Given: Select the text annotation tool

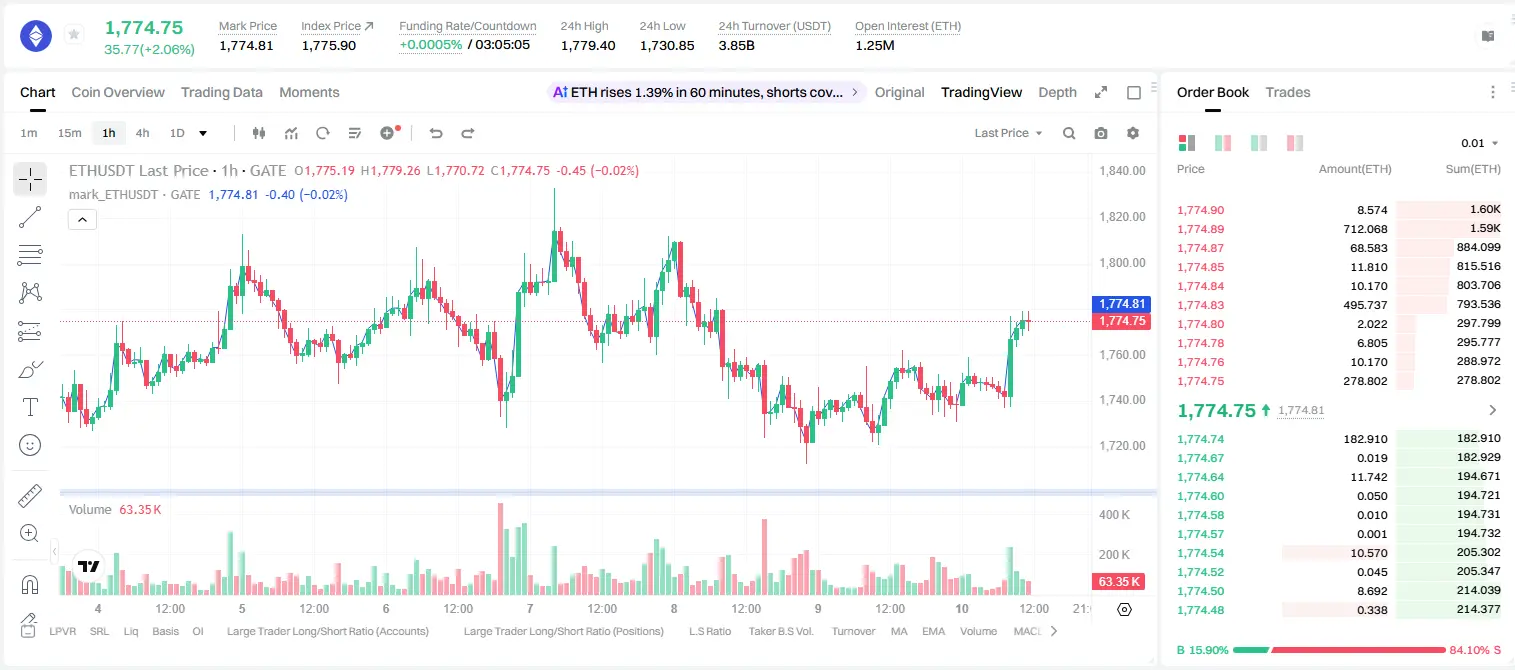Looking at the screenshot, I should (x=30, y=407).
